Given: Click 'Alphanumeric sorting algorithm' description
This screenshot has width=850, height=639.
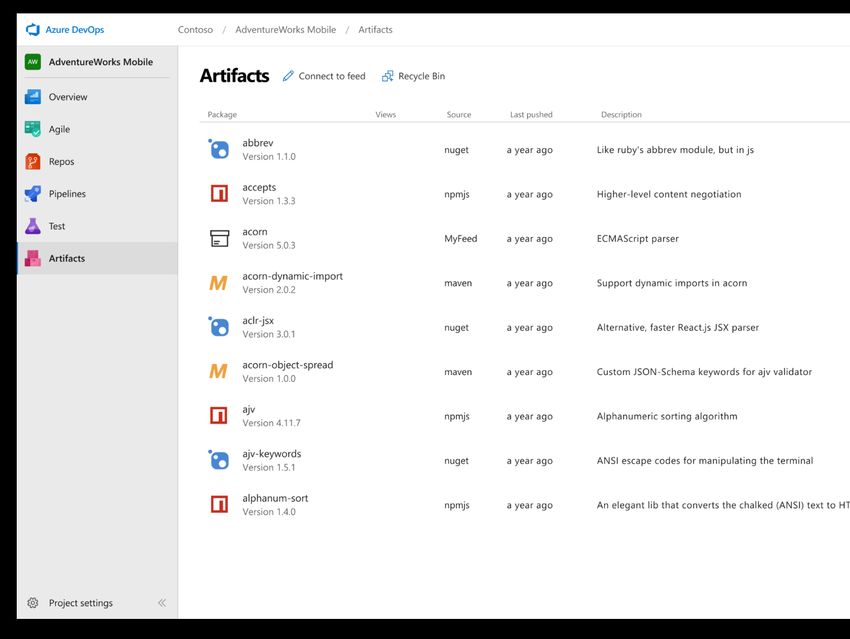Looking at the screenshot, I should pyautogui.click(x=667, y=416).
